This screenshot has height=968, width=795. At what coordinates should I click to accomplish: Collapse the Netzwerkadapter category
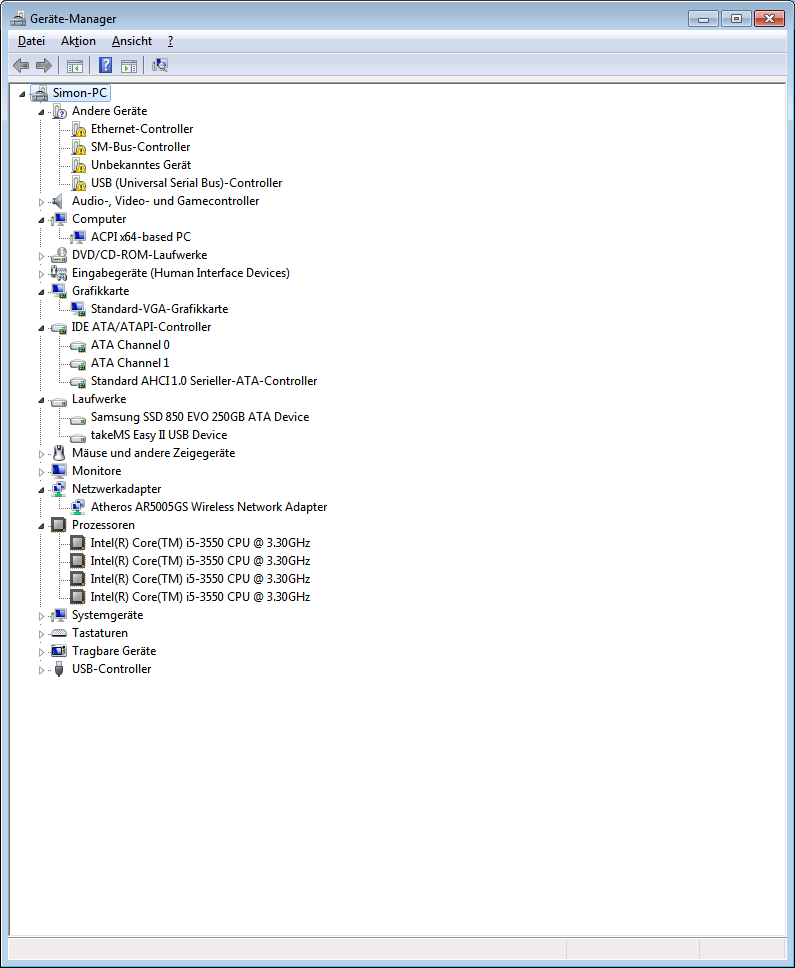(41, 490)
